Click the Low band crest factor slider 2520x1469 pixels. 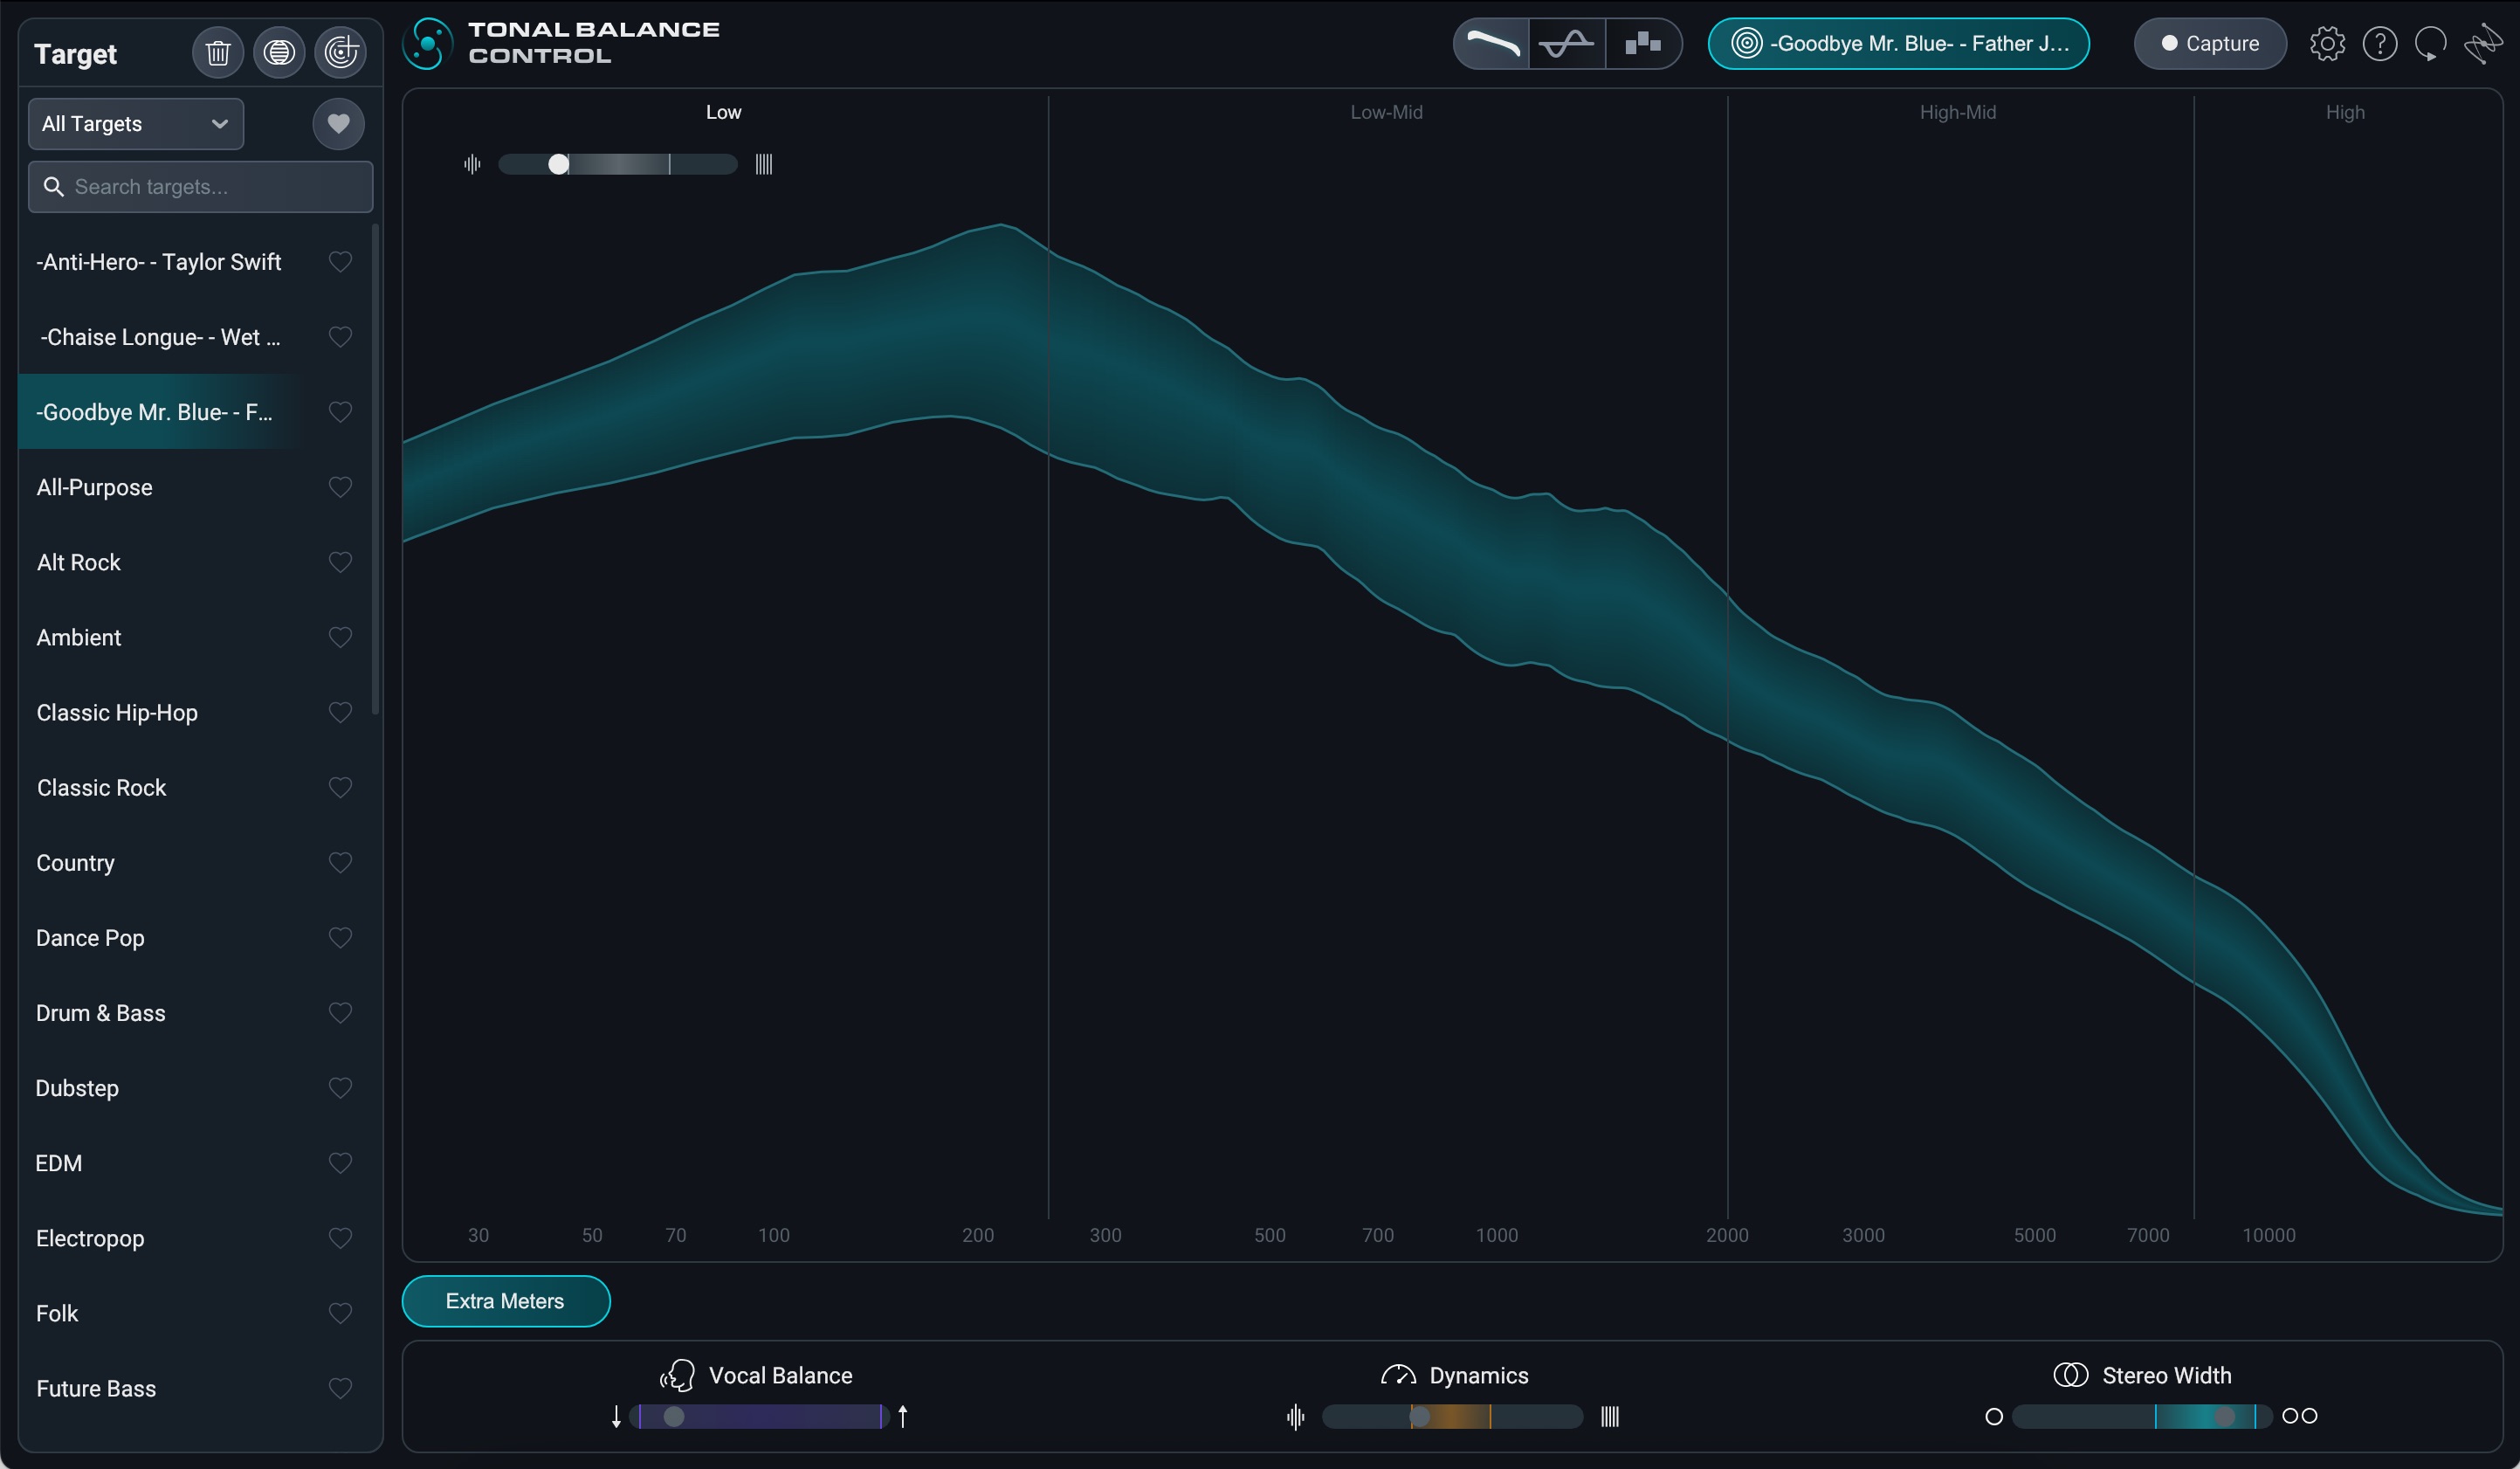[x=617, y=164]
